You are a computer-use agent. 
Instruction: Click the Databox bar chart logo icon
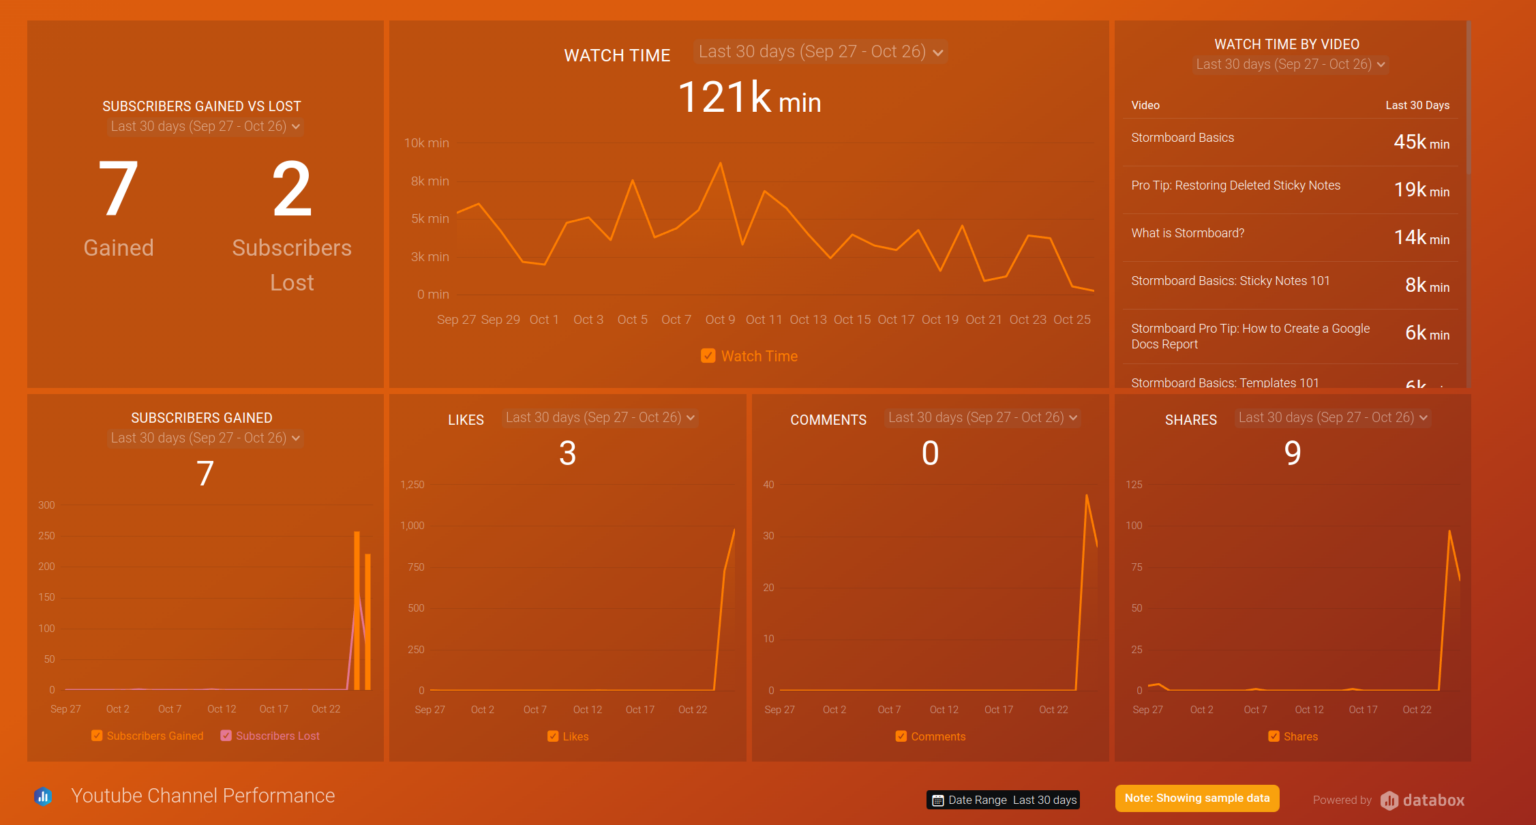tap(43, 795)
